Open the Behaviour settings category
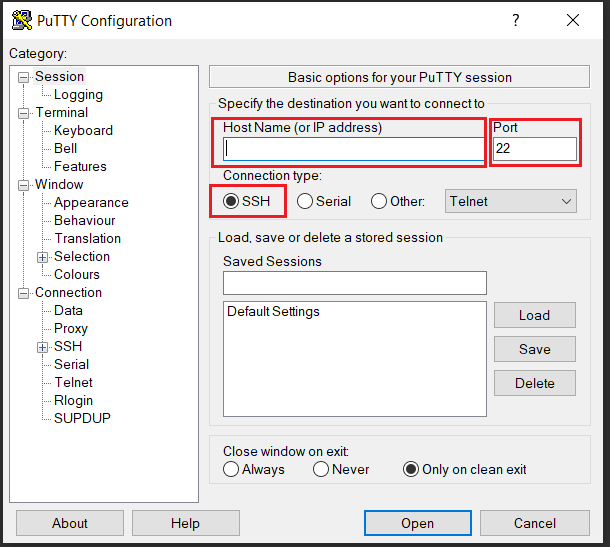The image size is (610, 547). point(84,220)
